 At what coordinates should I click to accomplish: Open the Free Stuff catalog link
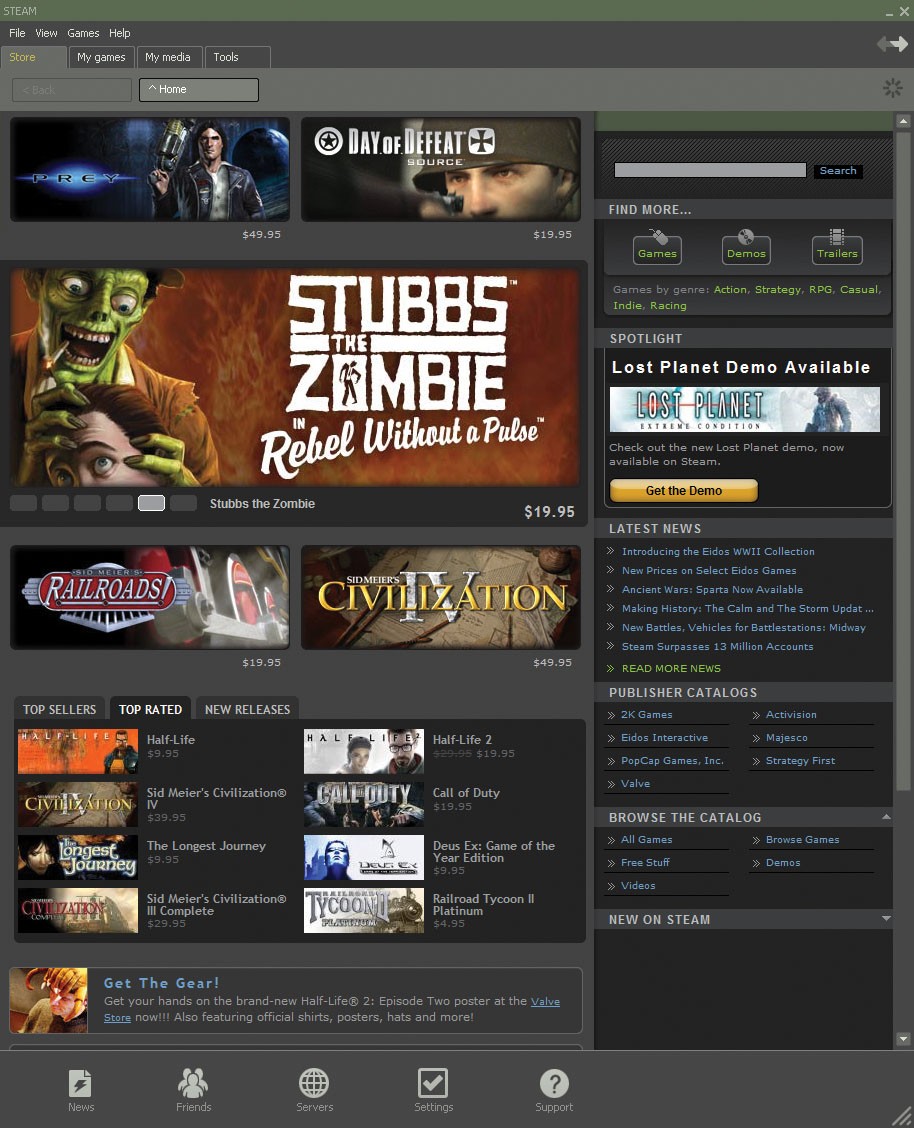click(645, 863)
